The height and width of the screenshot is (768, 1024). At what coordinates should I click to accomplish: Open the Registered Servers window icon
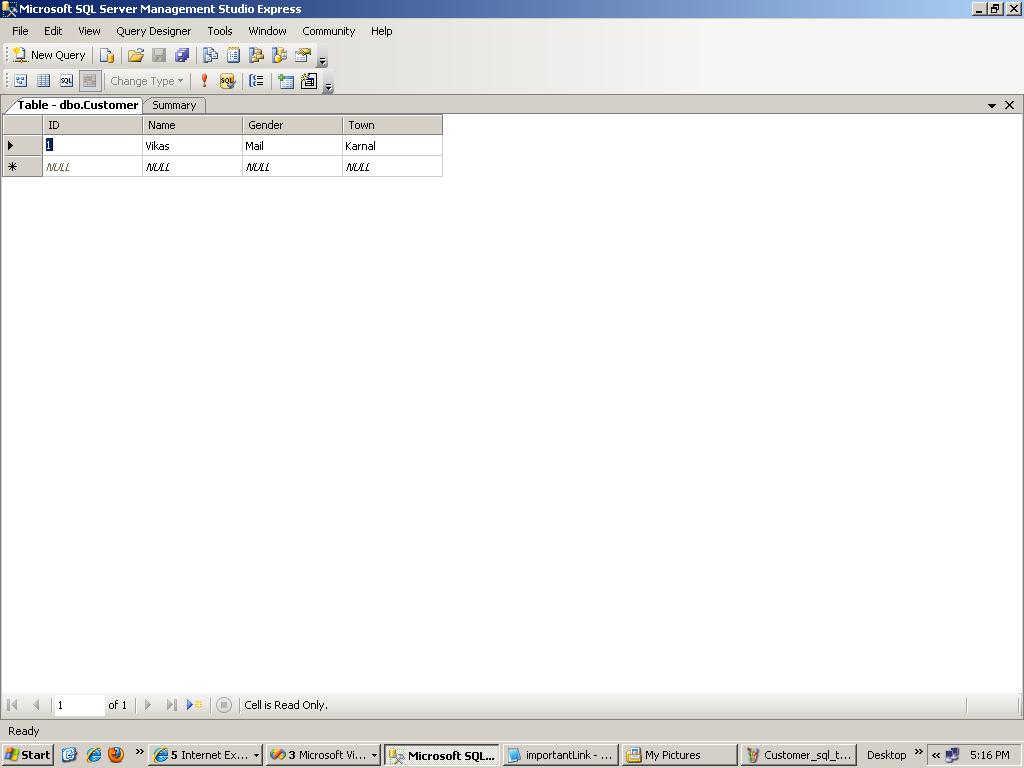click(x=210, y=56)
